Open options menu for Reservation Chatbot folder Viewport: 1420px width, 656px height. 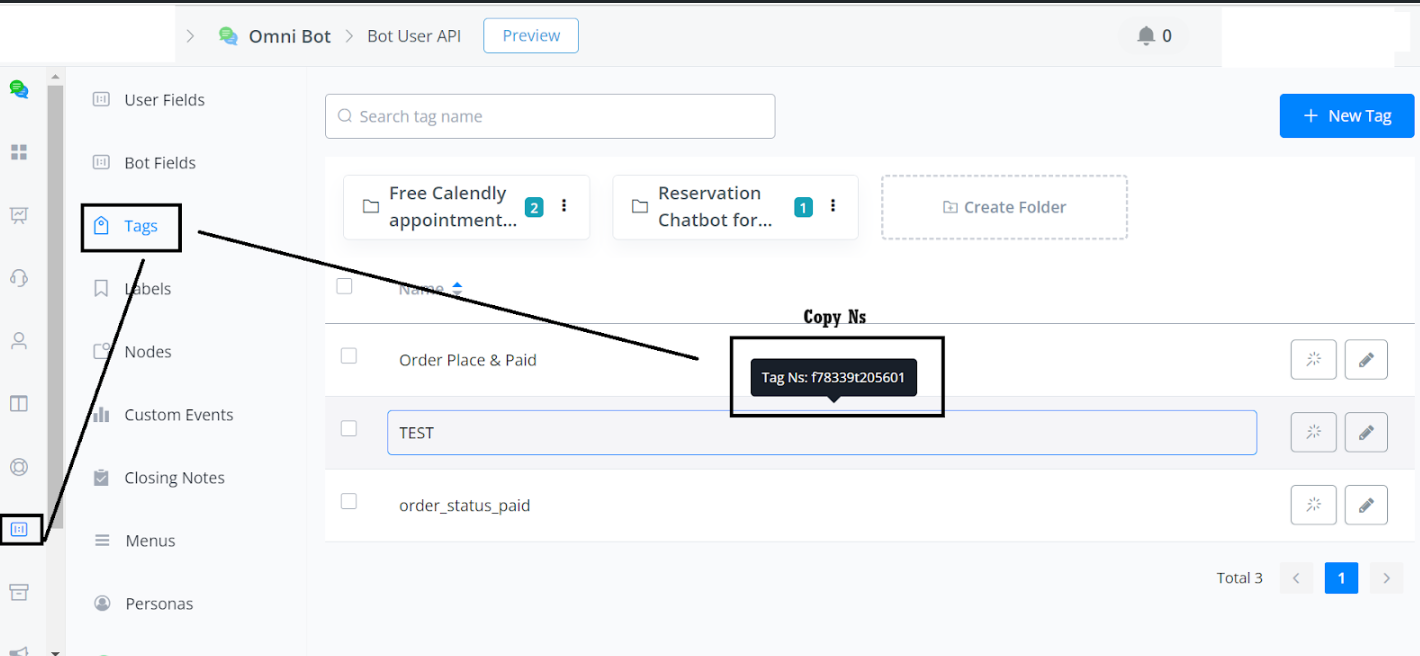coord(833,206)
